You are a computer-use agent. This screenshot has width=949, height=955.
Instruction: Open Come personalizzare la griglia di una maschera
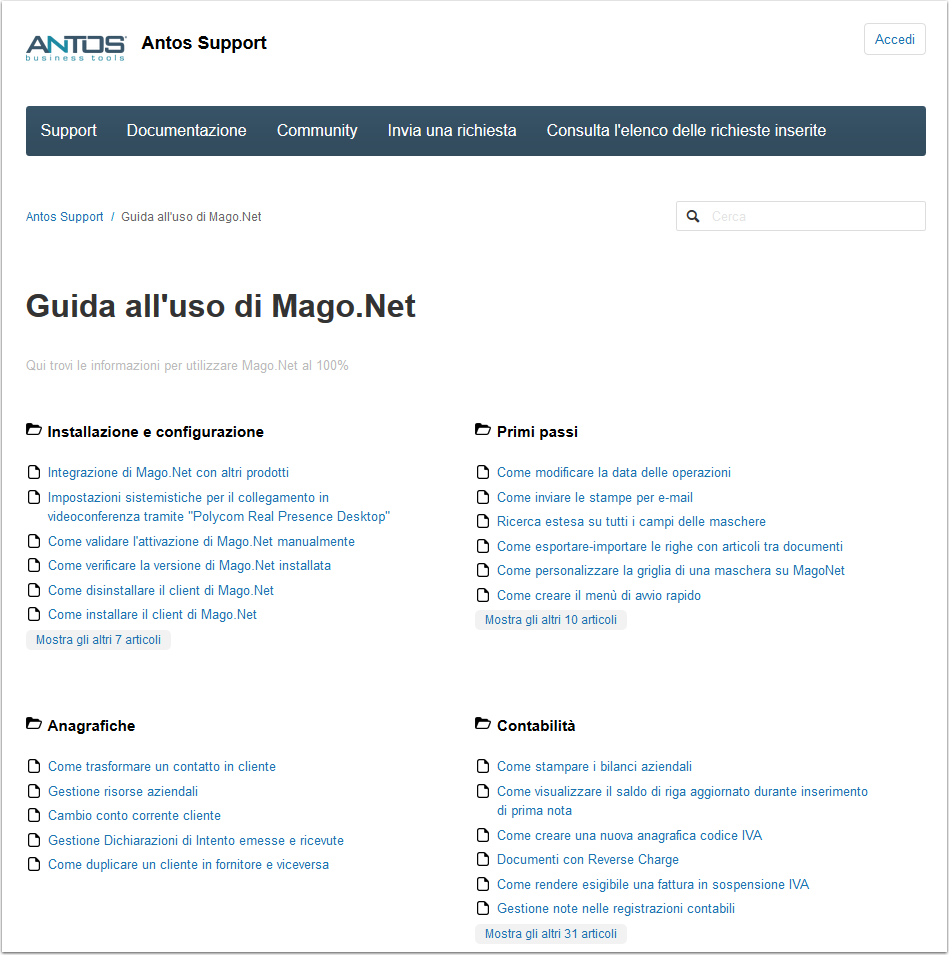pyautogui.click(x=671, y=571)
